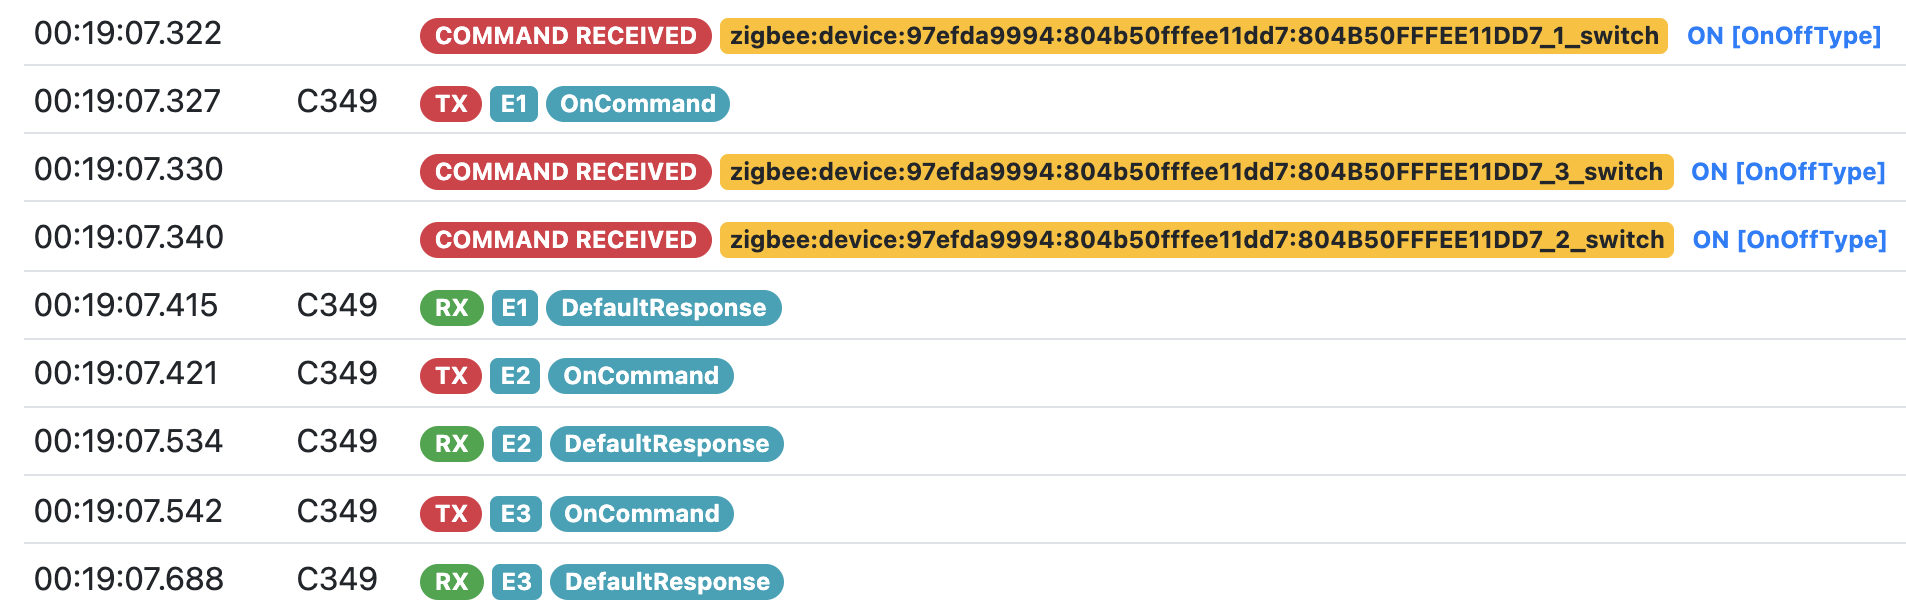Click the ON [OnOffType] link for switch 3

click(x=1787, y=172)
